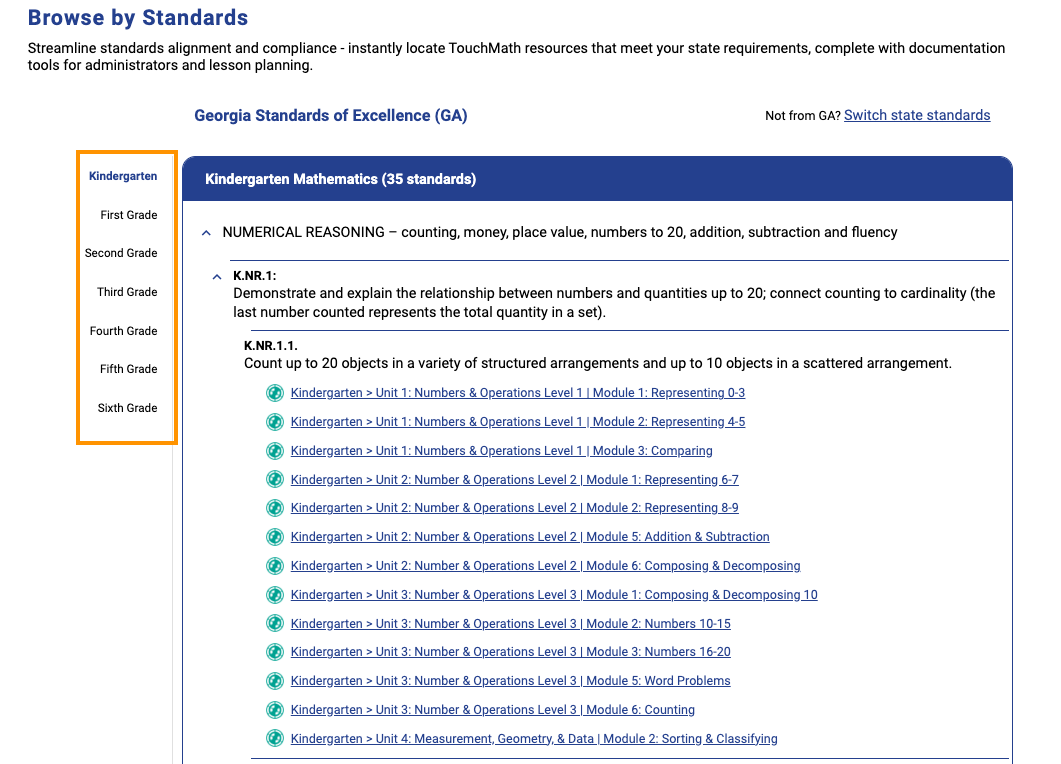Image resolution: width=1061 pixels, height=764 pixels.
Task: Click the icon beside Module 1: Representing 6-7
Action: coord(275,480)
